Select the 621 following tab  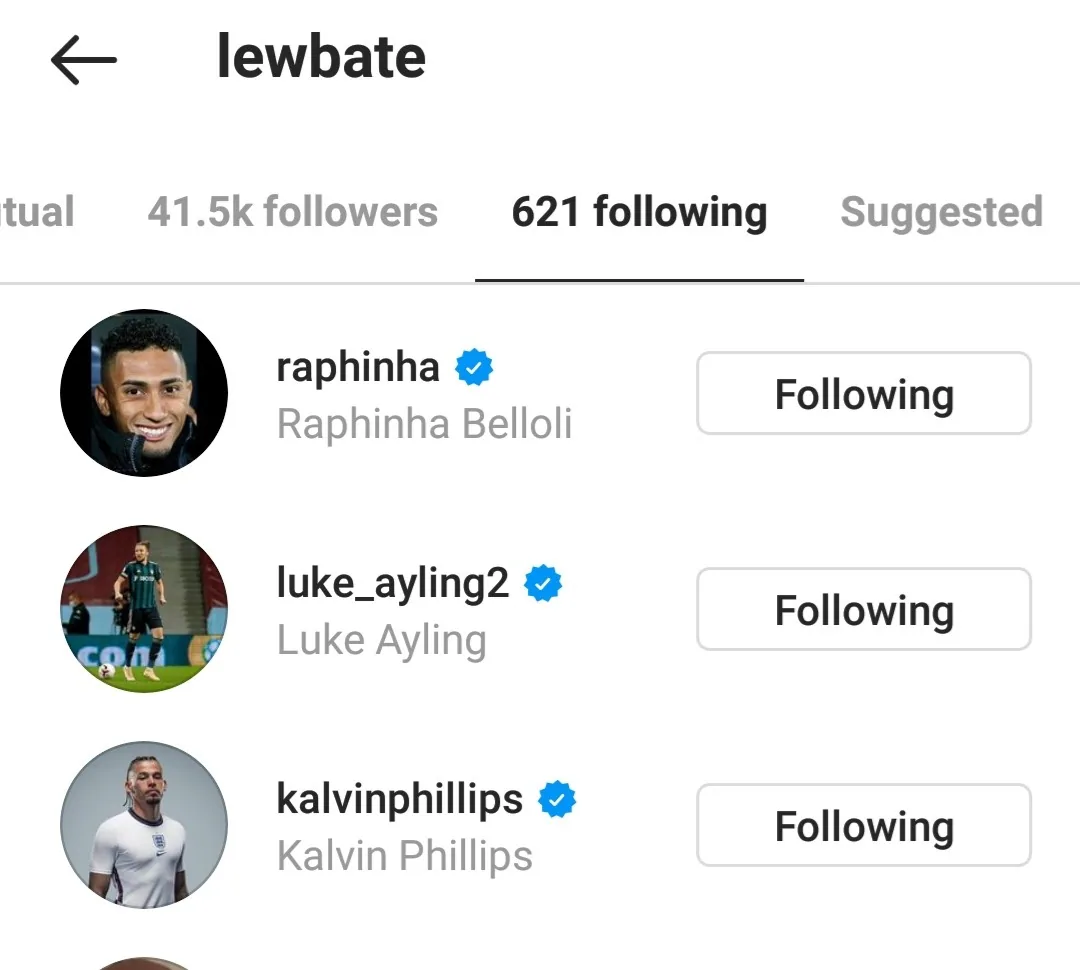(x=639, y=212)
